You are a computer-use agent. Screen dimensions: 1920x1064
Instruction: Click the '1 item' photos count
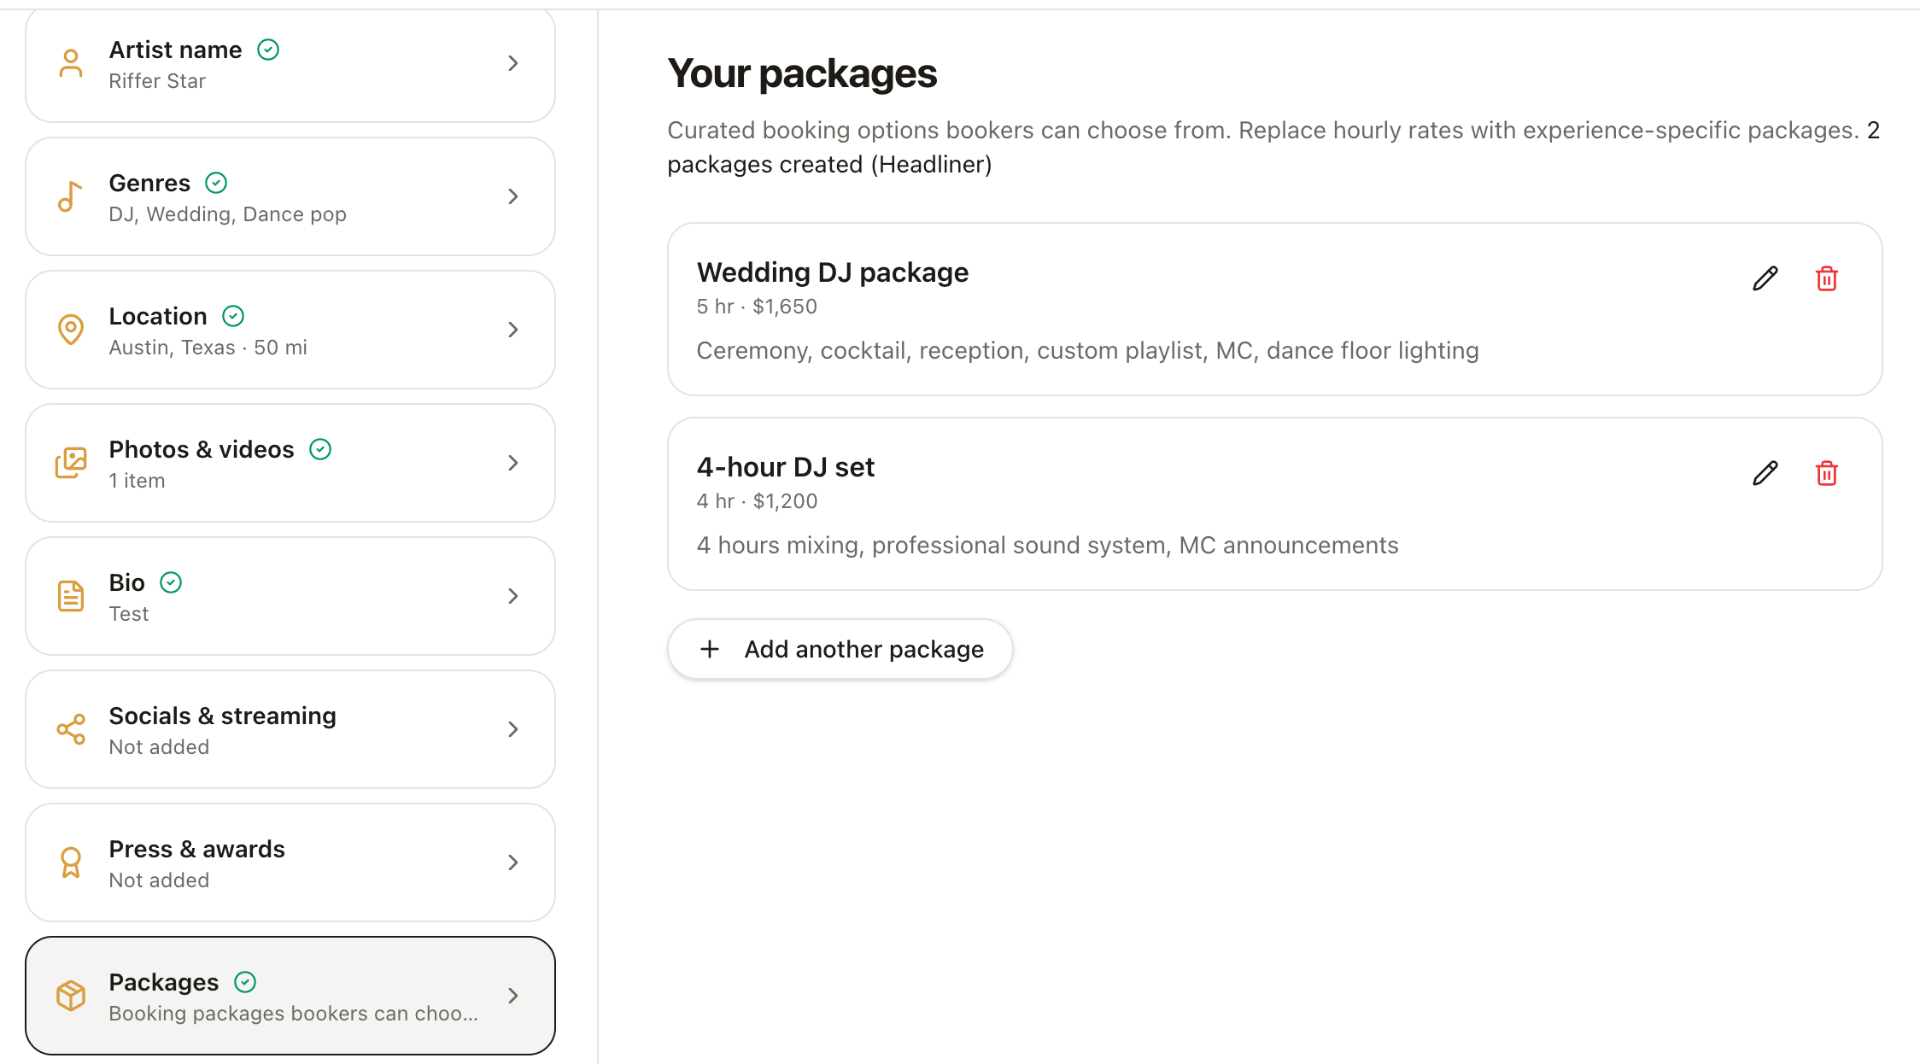point(136,480)
